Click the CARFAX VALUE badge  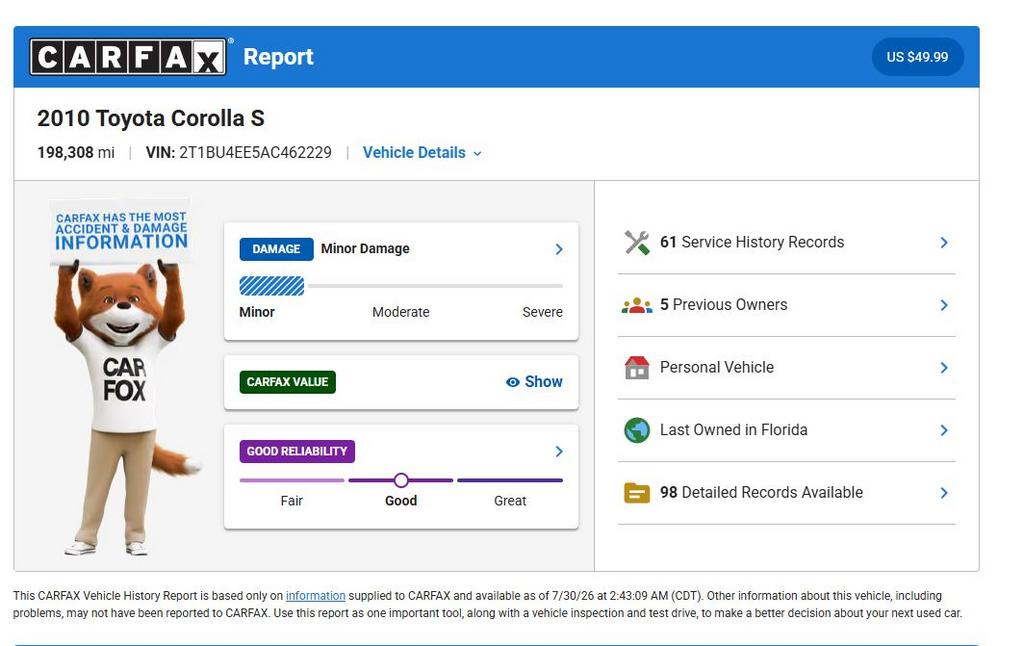coord(287,382)
